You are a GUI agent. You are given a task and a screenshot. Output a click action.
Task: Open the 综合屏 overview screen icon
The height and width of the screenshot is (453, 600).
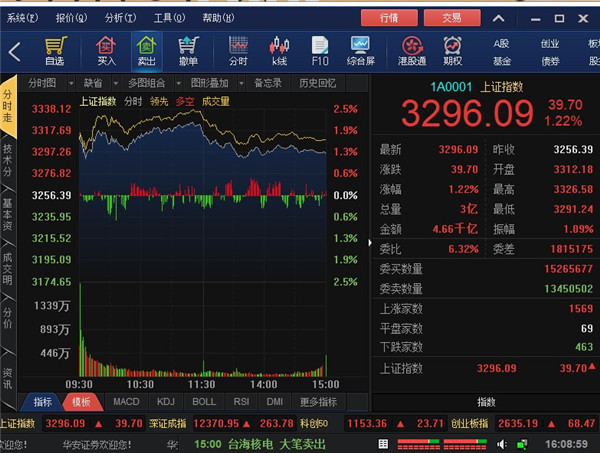coord(360,50)
